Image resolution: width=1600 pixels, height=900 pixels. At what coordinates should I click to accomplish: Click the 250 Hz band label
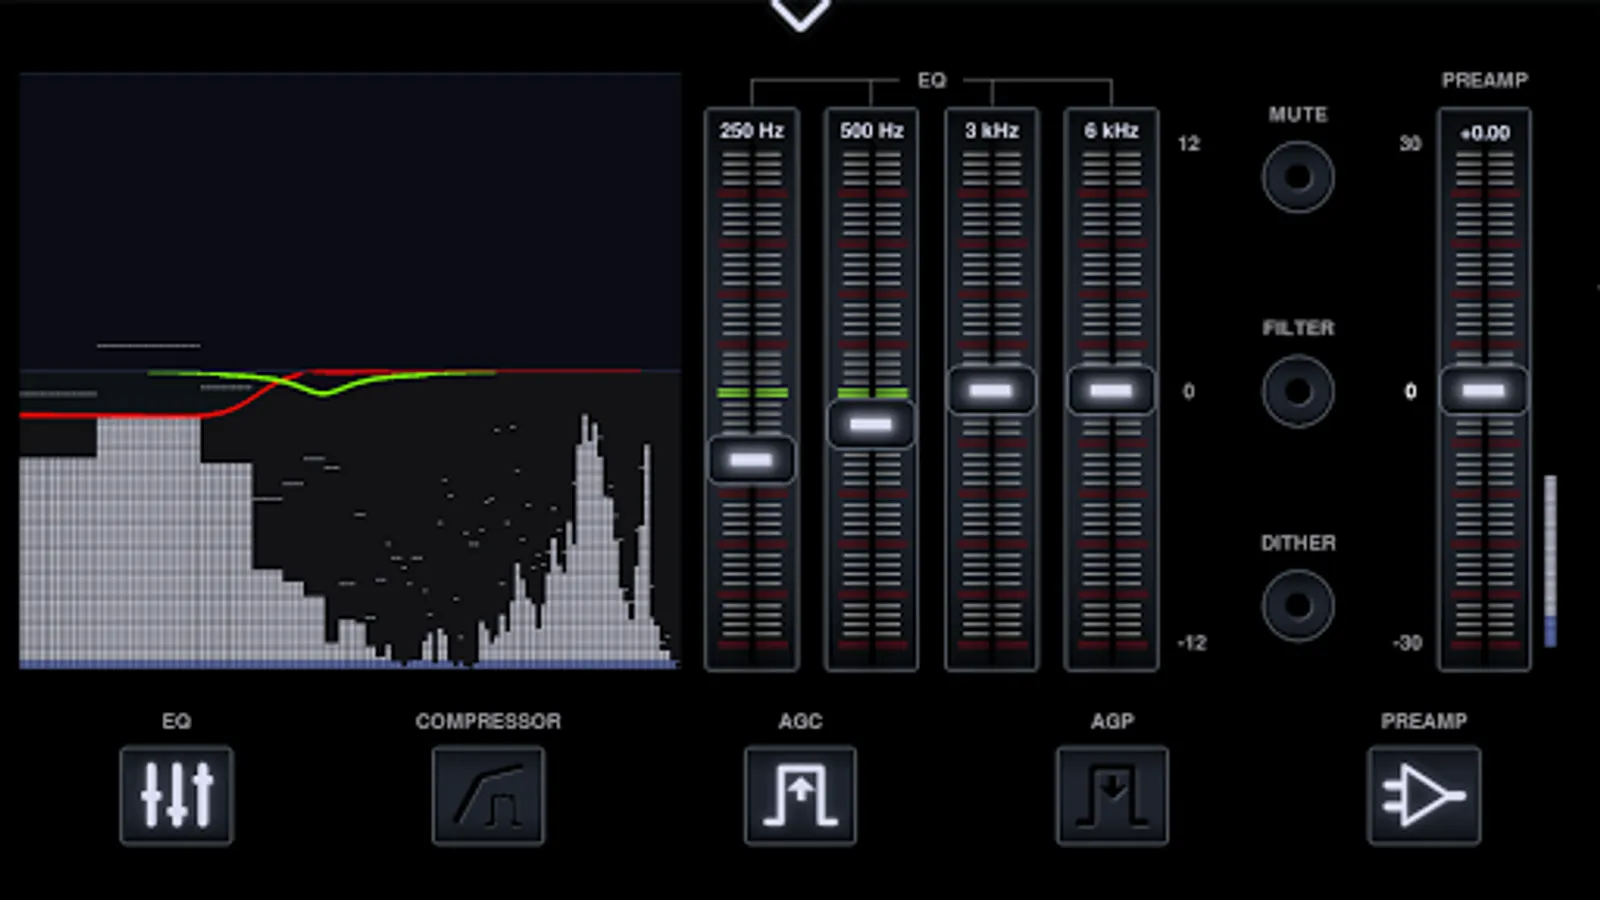point(751,131)
